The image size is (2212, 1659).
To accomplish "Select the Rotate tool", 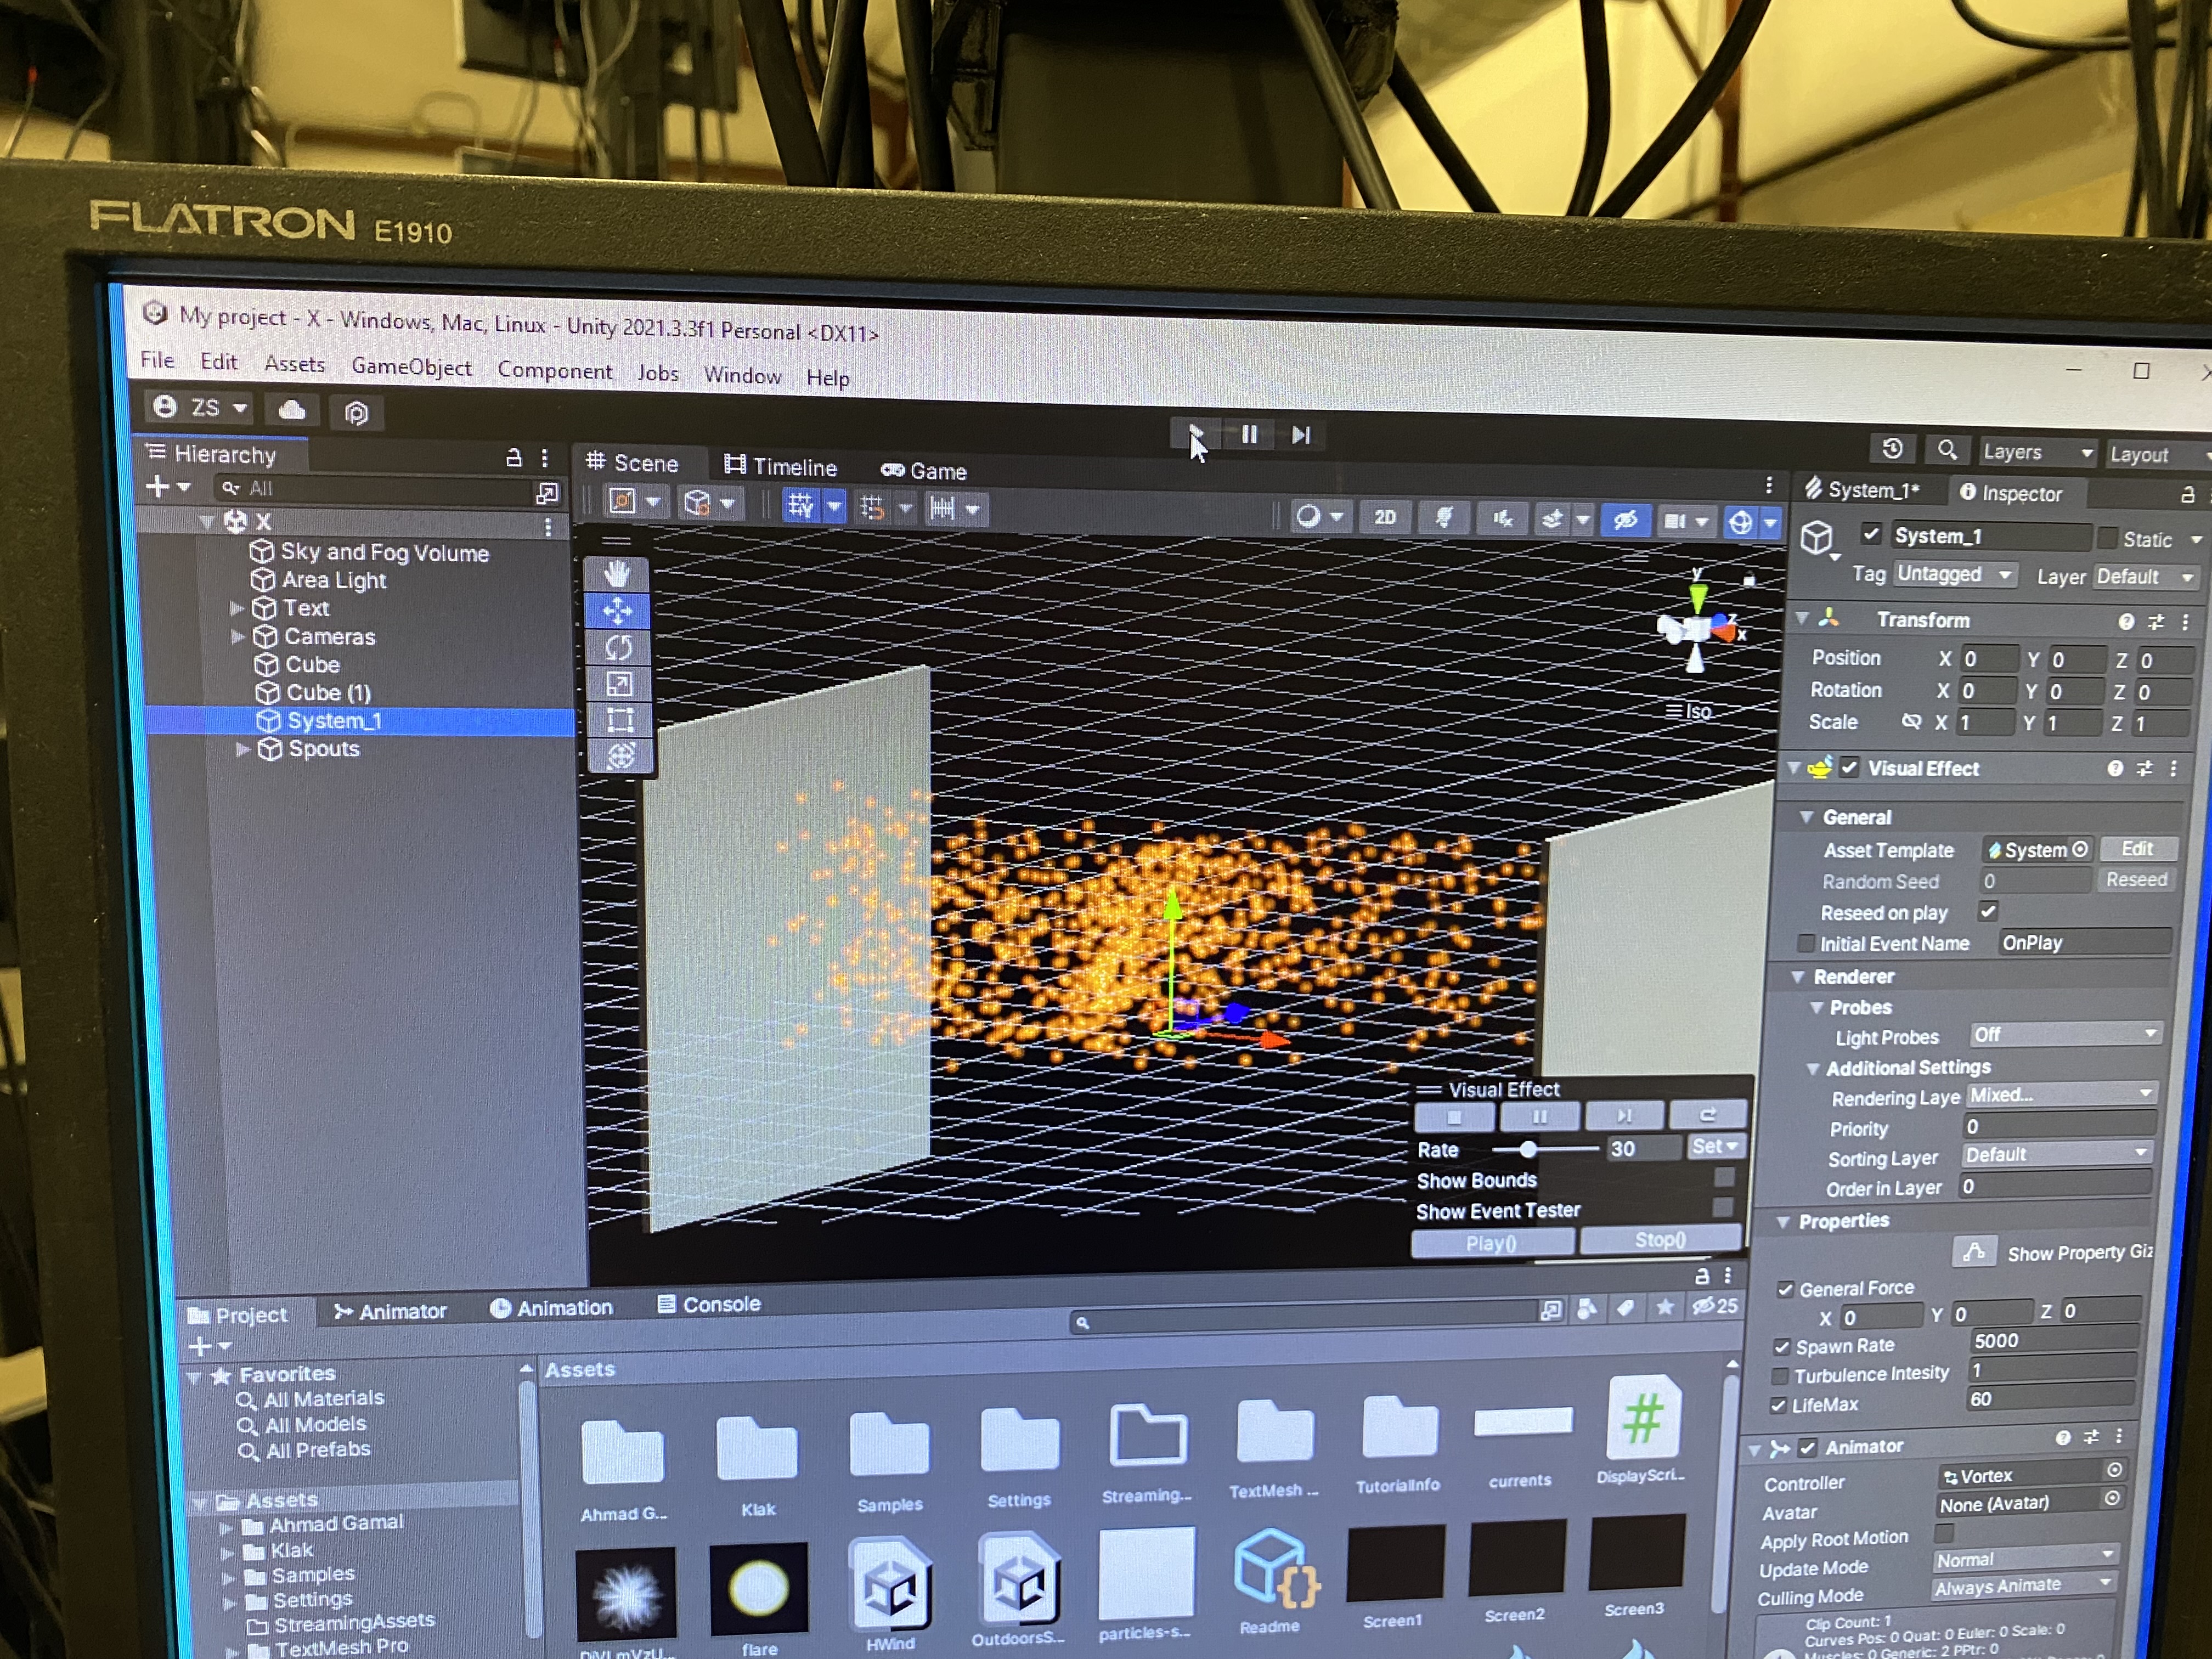I will tap(618, 647).
